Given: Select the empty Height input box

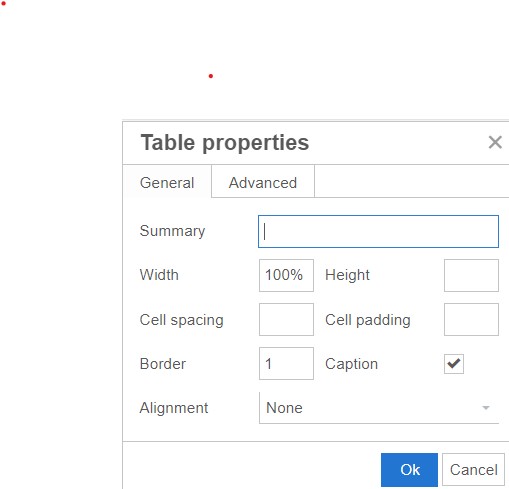Looking at the screenshot, I should pyautogui.click(x=471, y=275).
